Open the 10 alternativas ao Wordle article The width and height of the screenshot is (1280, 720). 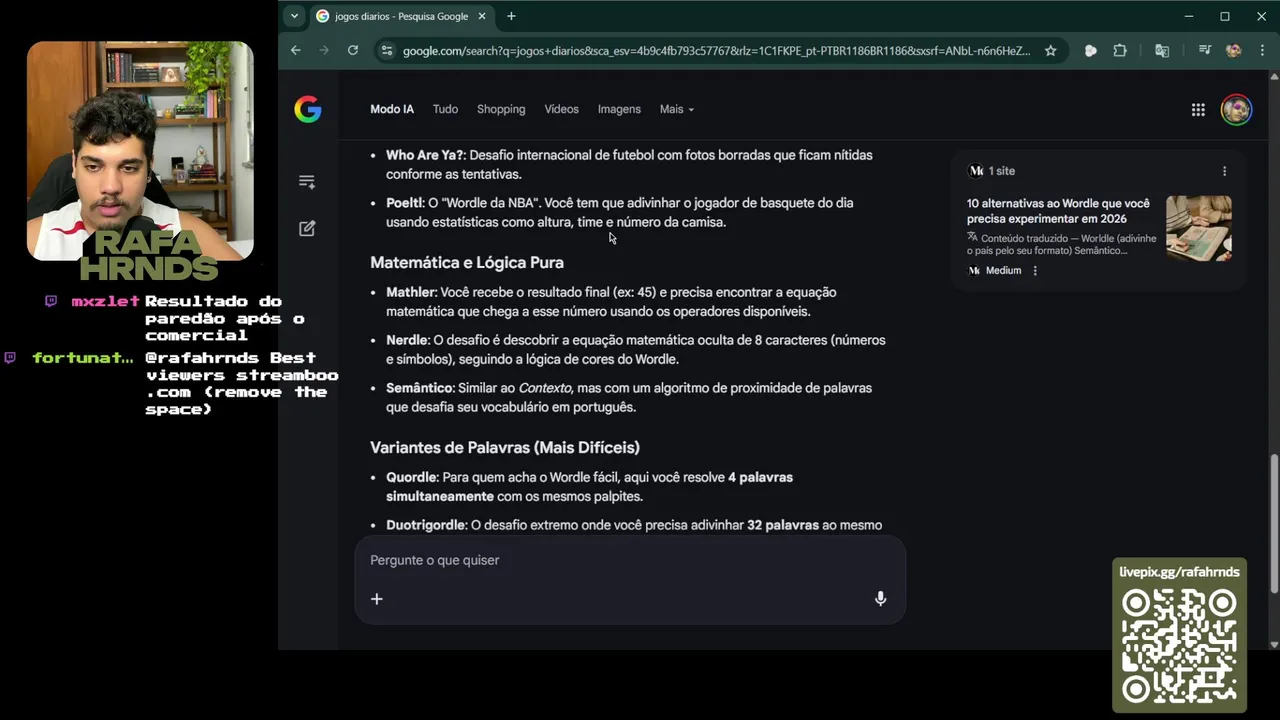tap(1058, 211)
